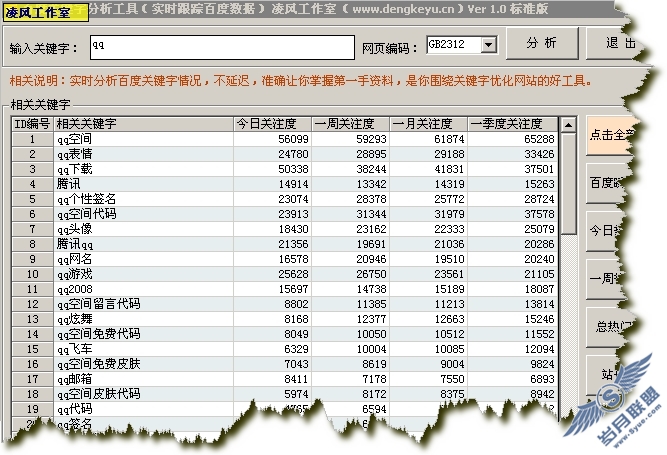Click the 今日 button in right panel
Image resolution: width=667 pixels, height=455 pixels.
pos(604,230)
